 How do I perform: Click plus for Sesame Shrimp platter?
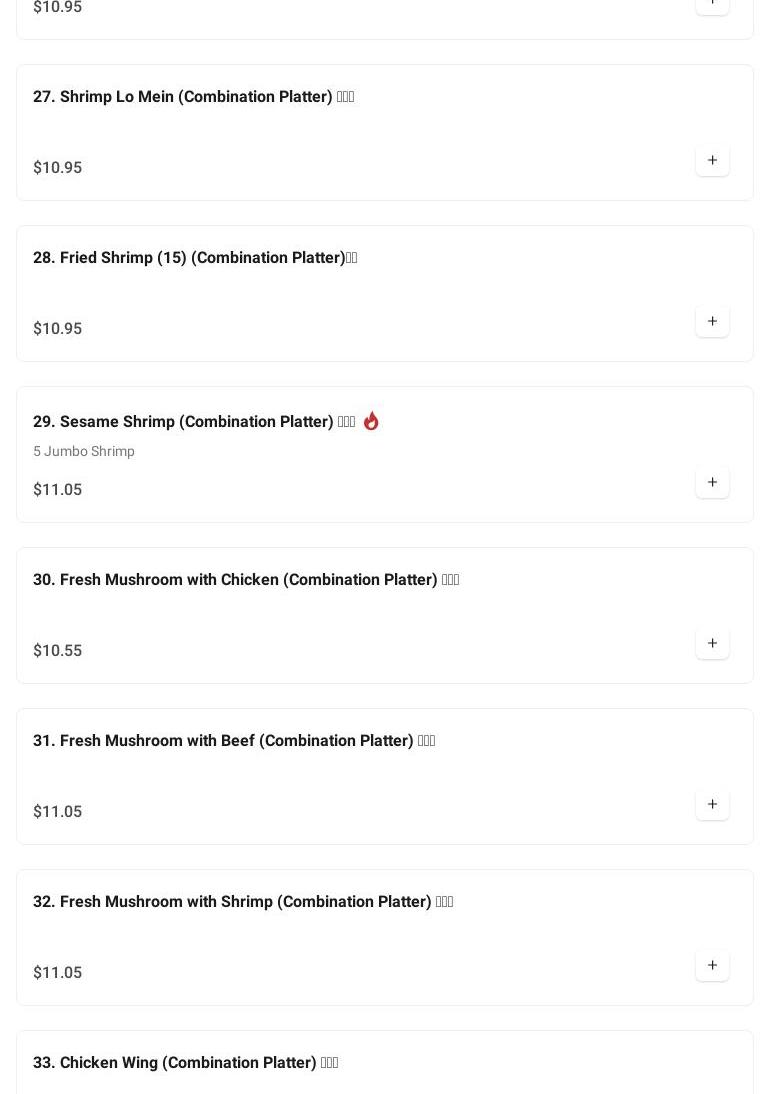point(712,482)
